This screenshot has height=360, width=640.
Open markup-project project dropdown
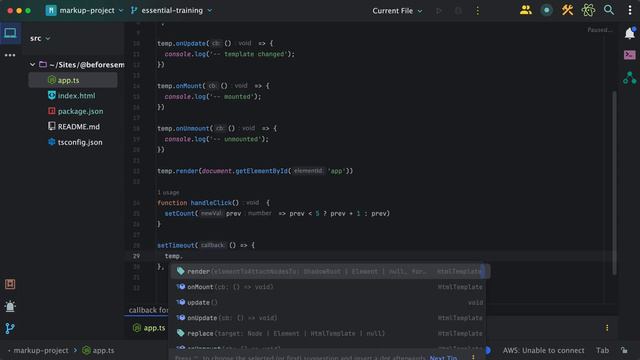pyautogui.click(x=84, y=10)
